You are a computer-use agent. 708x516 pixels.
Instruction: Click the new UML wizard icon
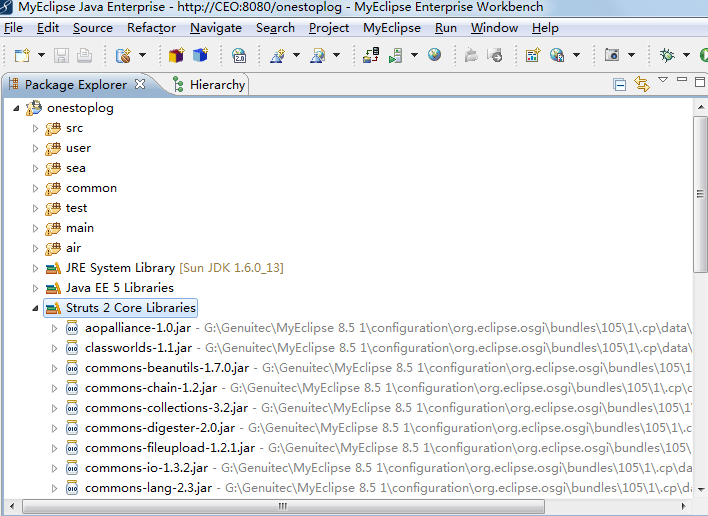[x=278, y=55]
